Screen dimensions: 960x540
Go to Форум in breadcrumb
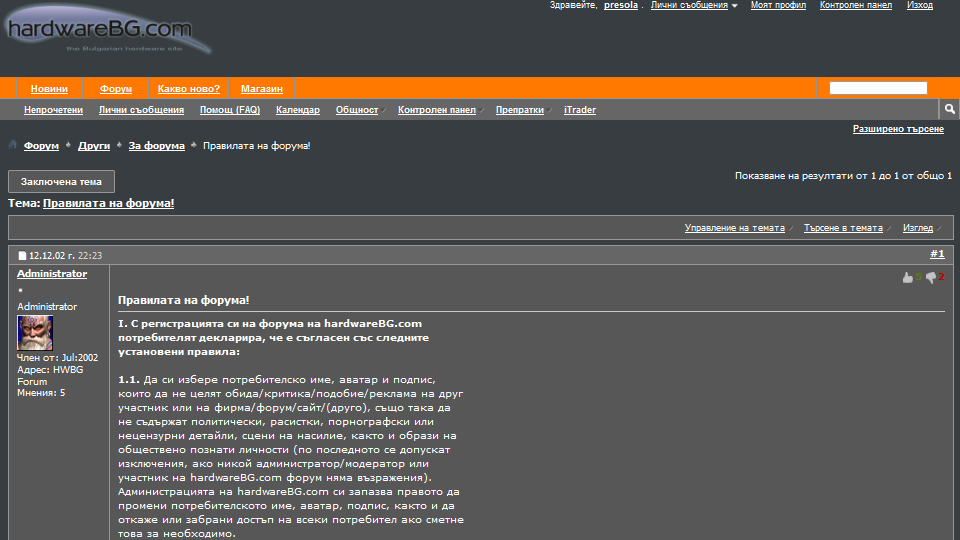tap(41, 146)
